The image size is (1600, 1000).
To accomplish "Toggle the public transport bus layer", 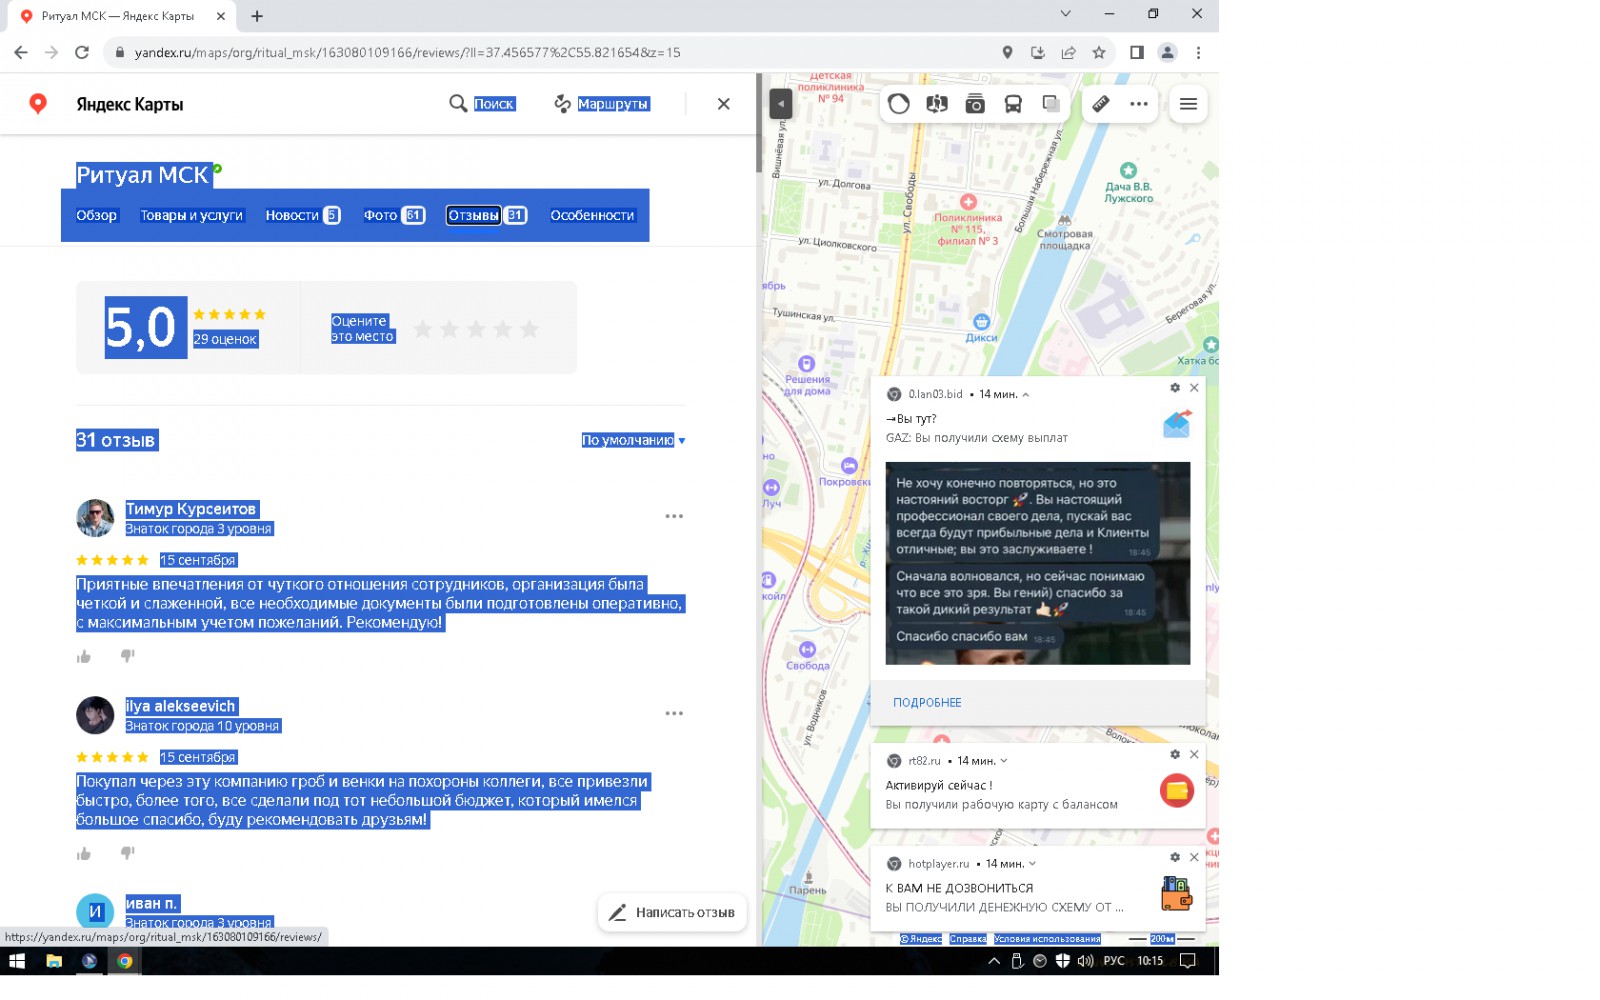I will pos(1013,104).
